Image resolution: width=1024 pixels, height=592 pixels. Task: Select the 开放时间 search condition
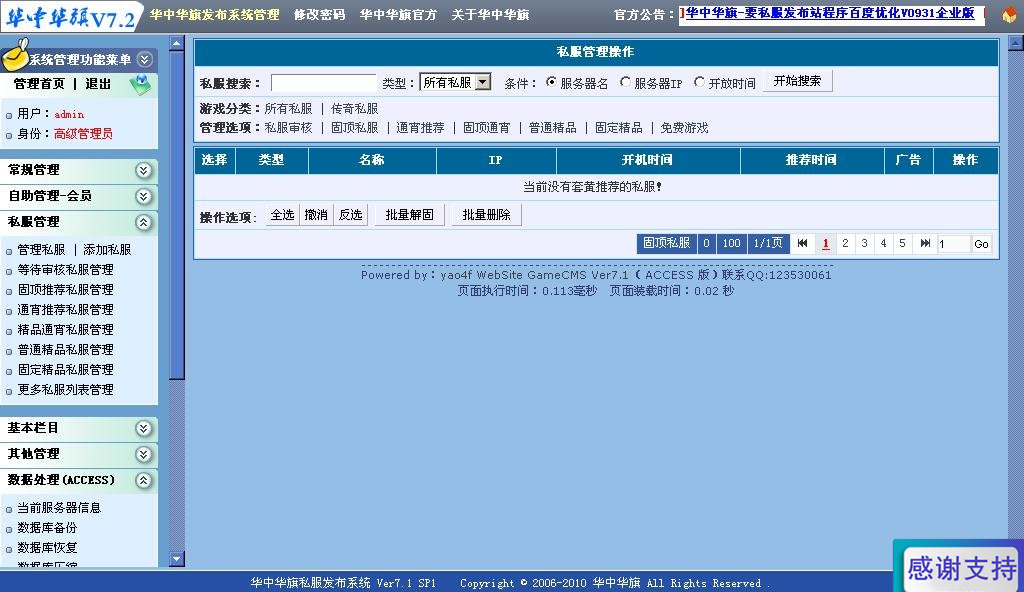699,82
